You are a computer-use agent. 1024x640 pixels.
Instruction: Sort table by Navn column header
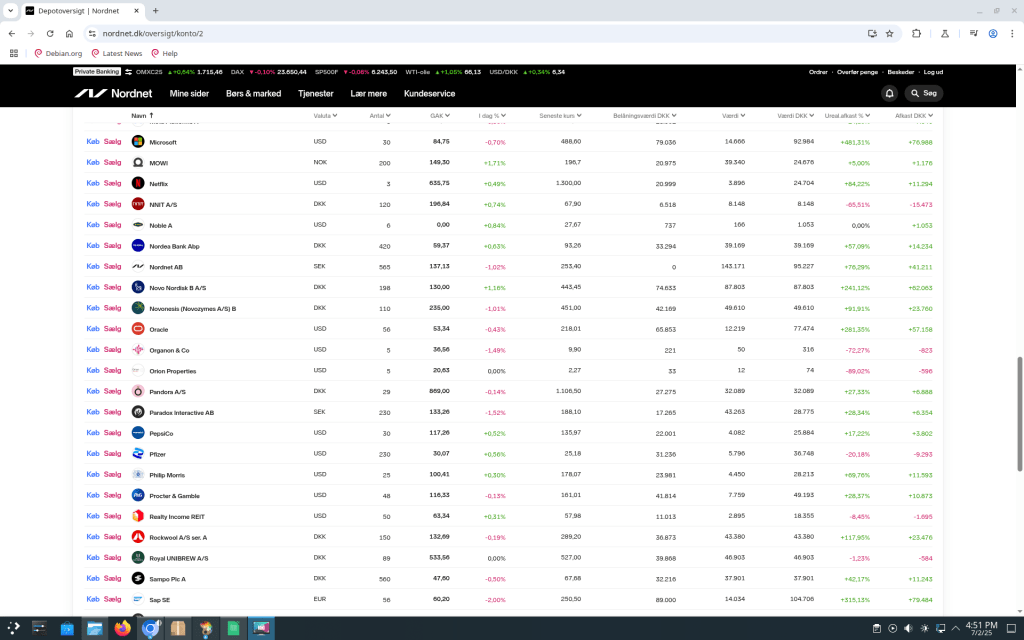140,115
